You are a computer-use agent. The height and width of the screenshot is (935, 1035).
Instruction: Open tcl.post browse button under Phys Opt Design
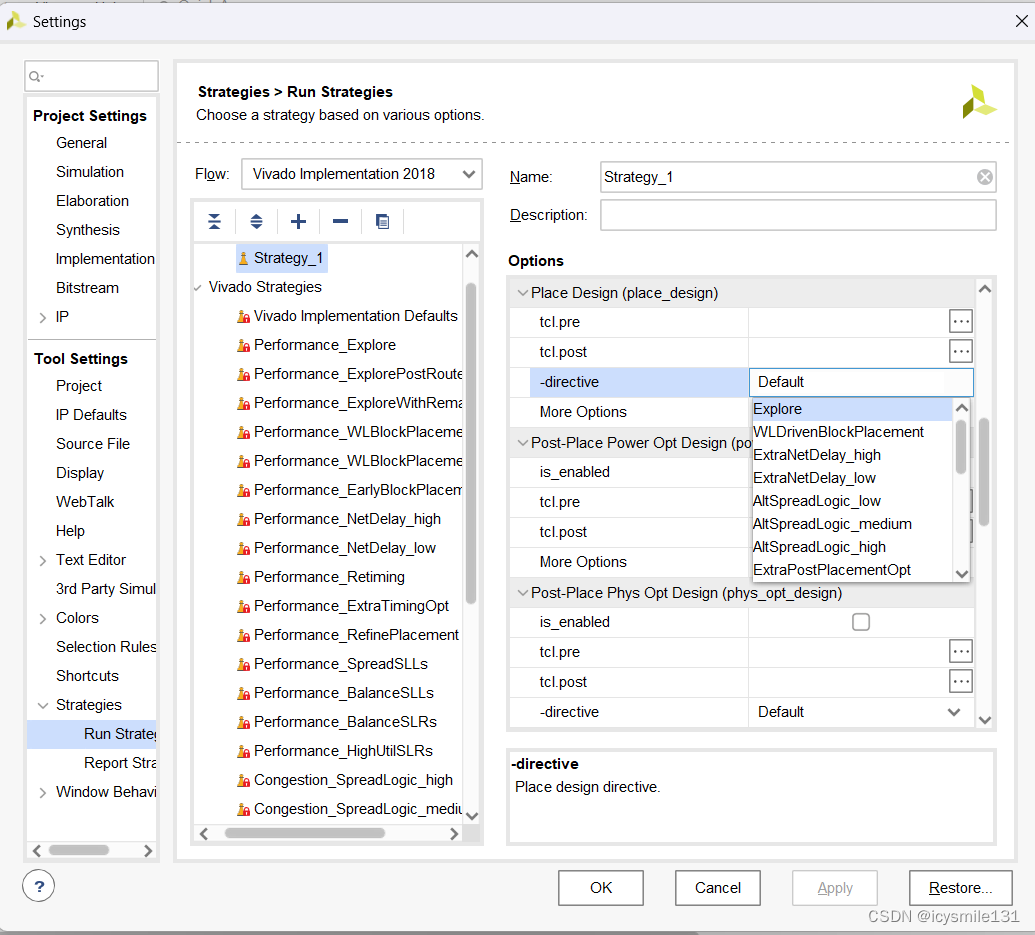(960, 682)
